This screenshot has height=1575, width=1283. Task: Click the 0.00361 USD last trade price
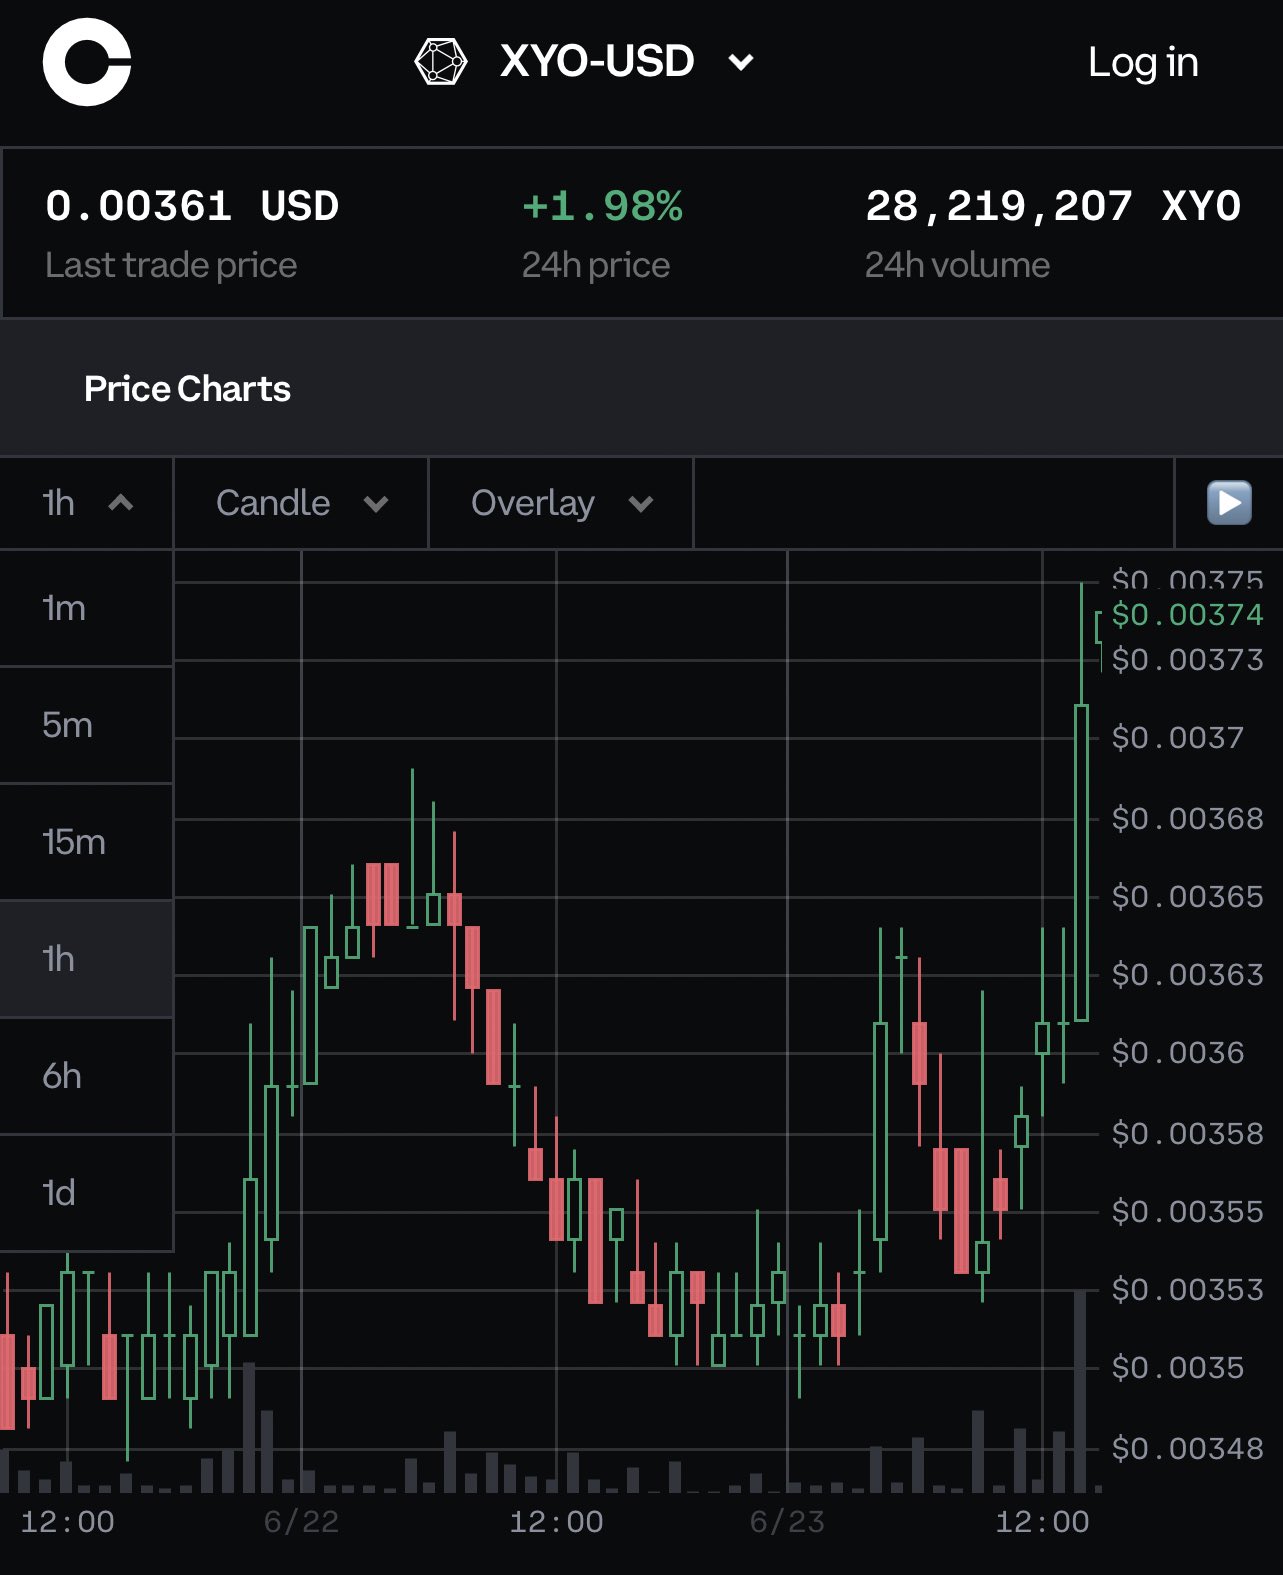[x=192, y=206]
